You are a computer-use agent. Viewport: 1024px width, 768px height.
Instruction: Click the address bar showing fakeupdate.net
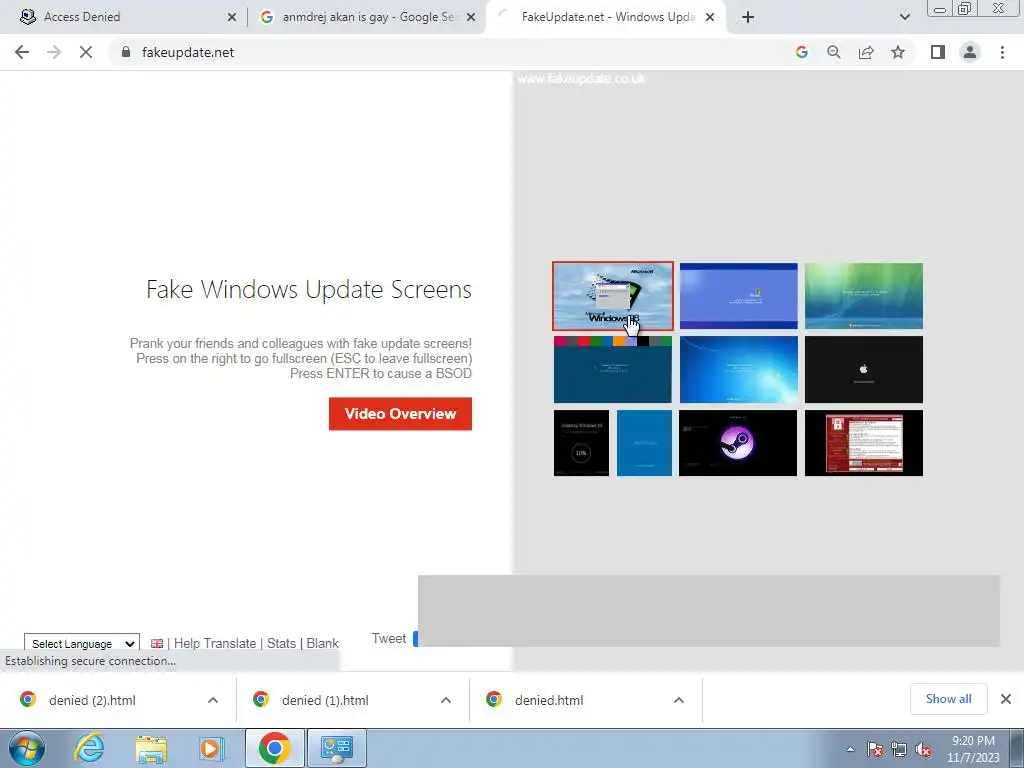[x=451, y=52]
